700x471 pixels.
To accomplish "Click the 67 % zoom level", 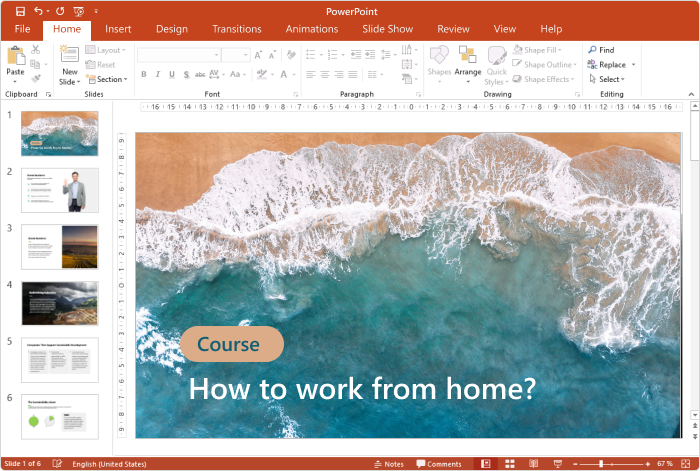I will click(665, 464).
